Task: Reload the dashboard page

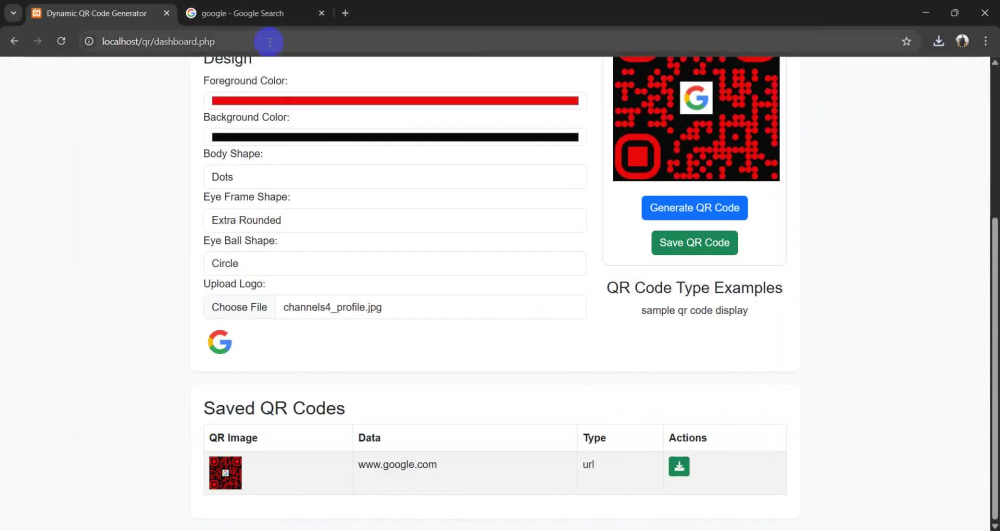Action: [61, 41]
